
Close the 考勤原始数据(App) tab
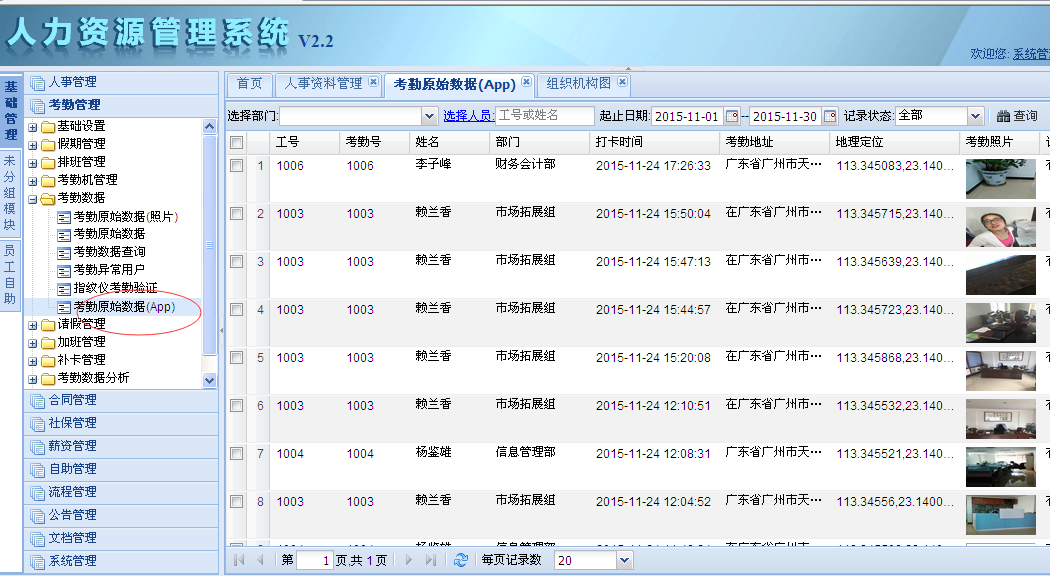(526, 82)
